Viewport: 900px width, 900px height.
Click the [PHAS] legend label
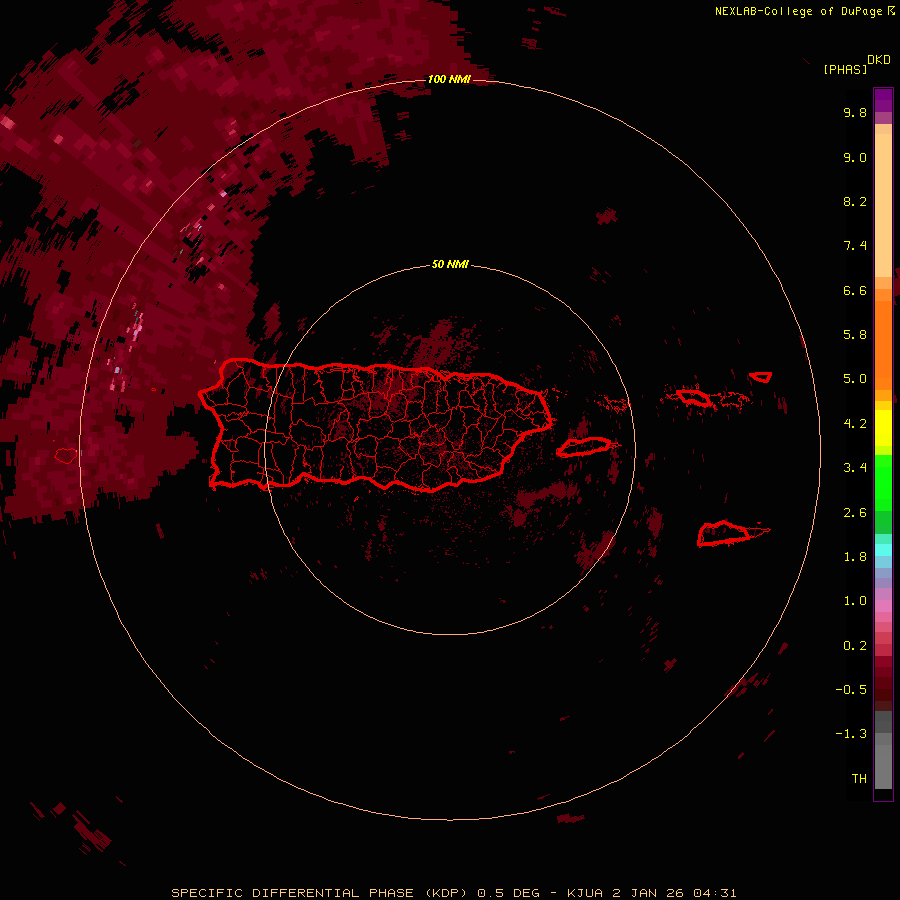point(845,70)
